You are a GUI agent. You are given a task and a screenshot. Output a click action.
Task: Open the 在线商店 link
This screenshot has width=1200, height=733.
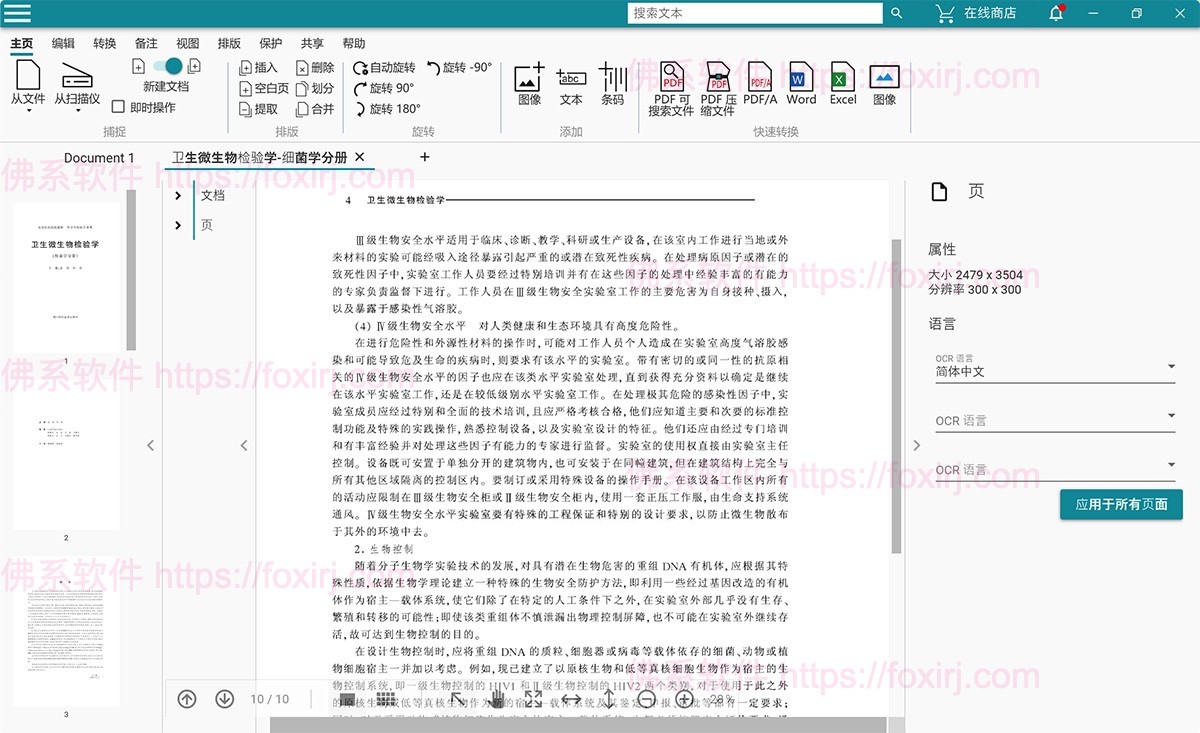tap(975, 13)
